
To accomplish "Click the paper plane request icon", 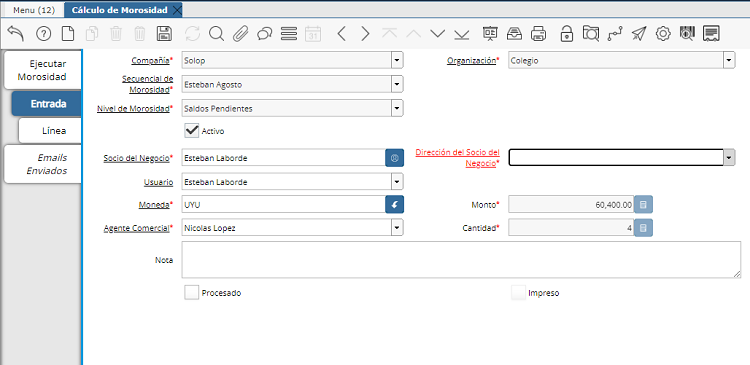I will point(639,33).
